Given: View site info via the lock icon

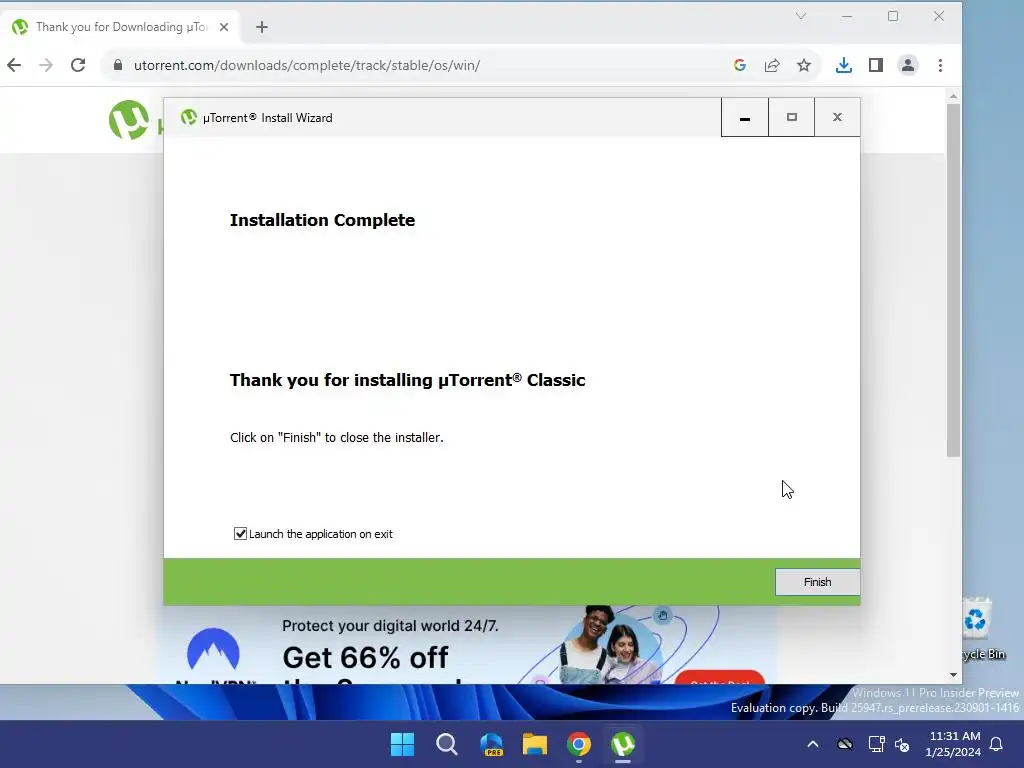Looking at the screenshot, I should coord(118,65).
